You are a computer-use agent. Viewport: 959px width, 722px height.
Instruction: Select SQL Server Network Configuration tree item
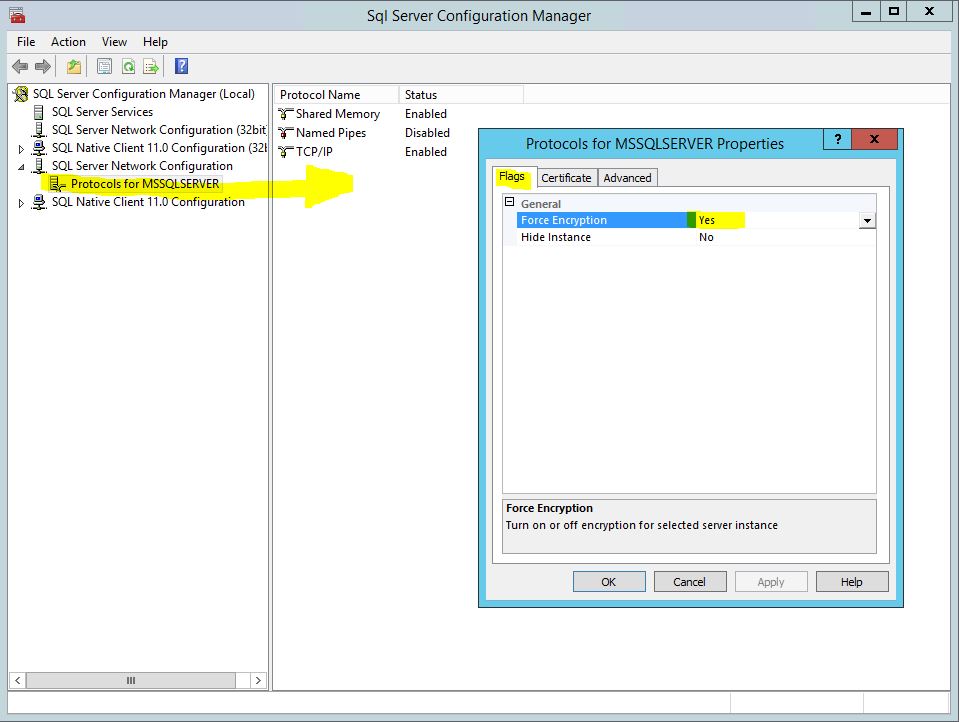point(142,166)
